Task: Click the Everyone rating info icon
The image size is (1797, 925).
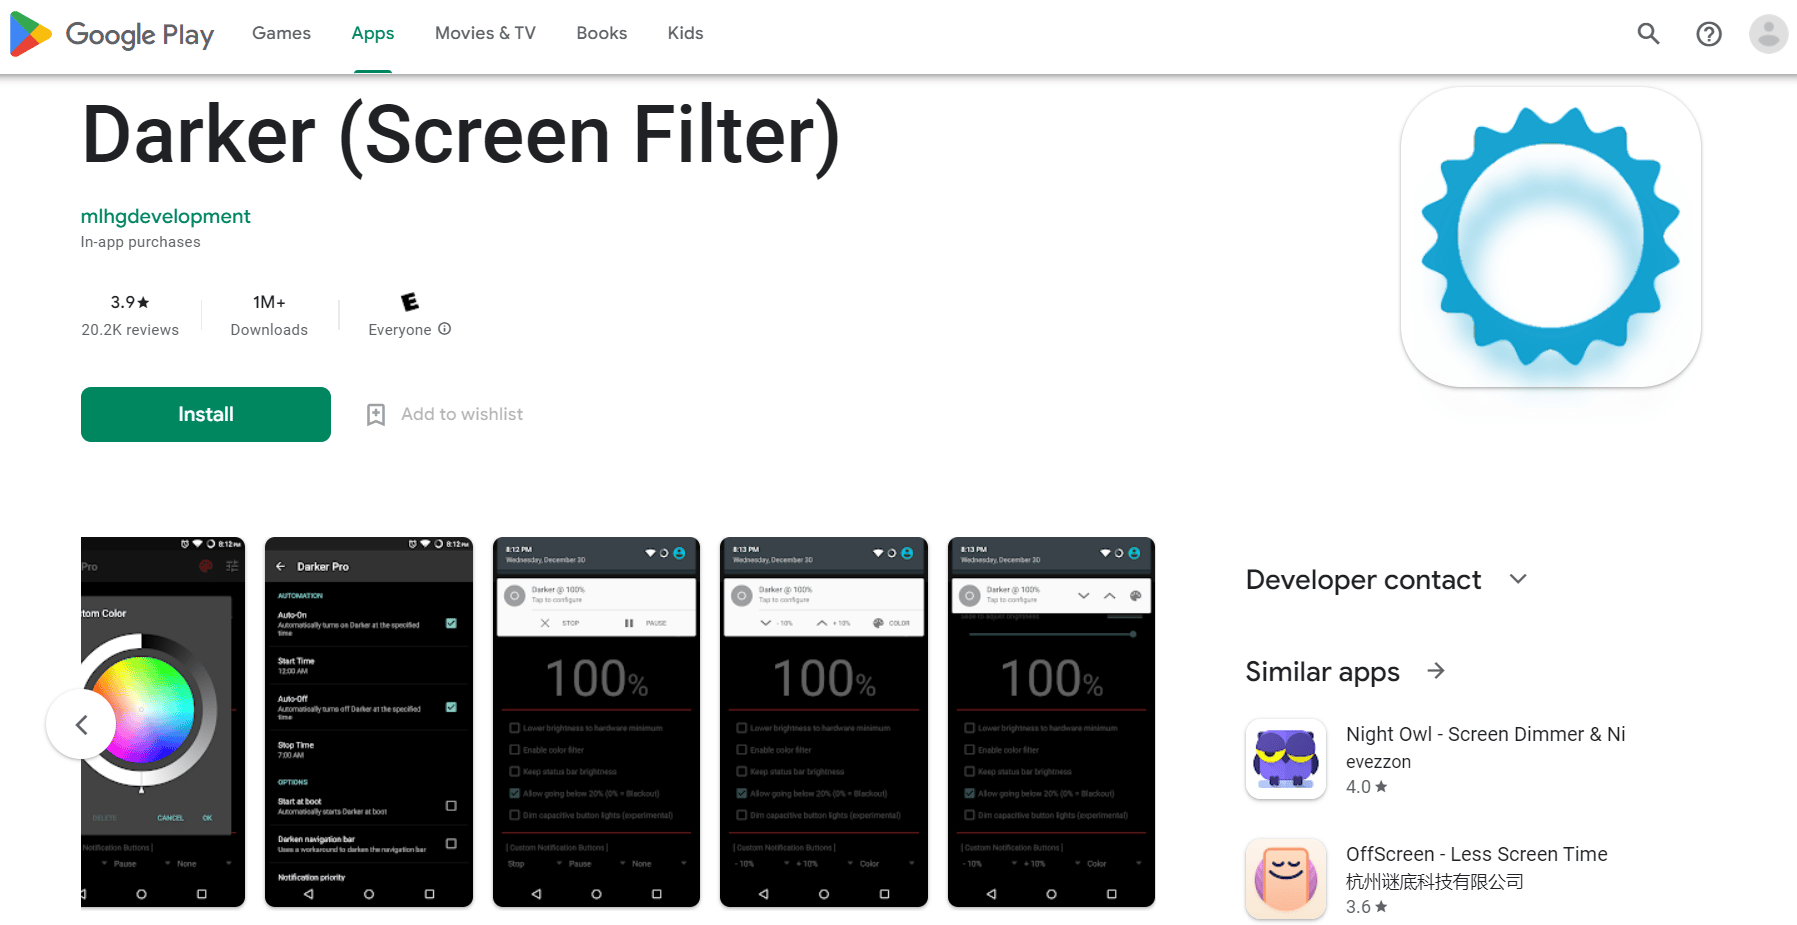Action: coord(445,329)
